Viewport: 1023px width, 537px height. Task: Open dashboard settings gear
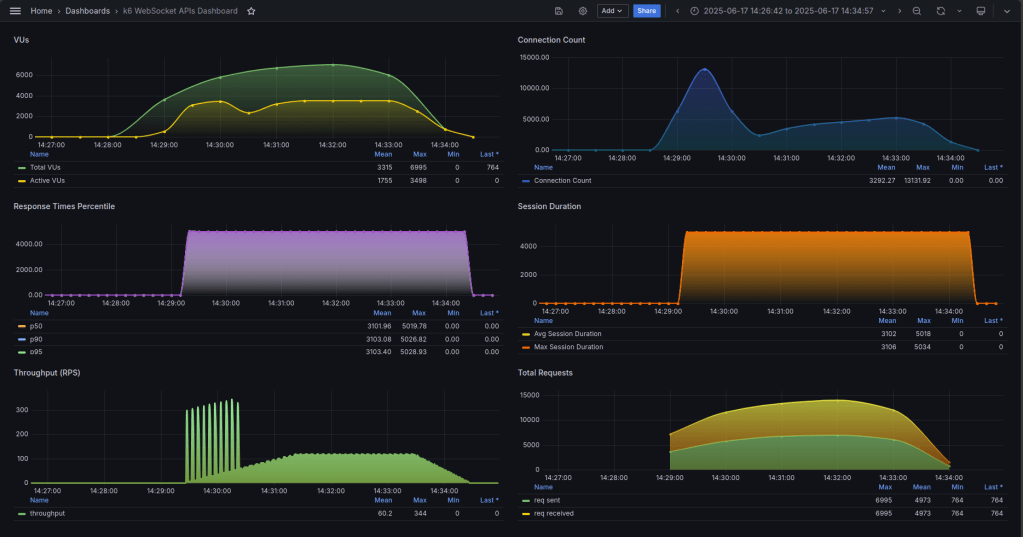pos(583,11)
